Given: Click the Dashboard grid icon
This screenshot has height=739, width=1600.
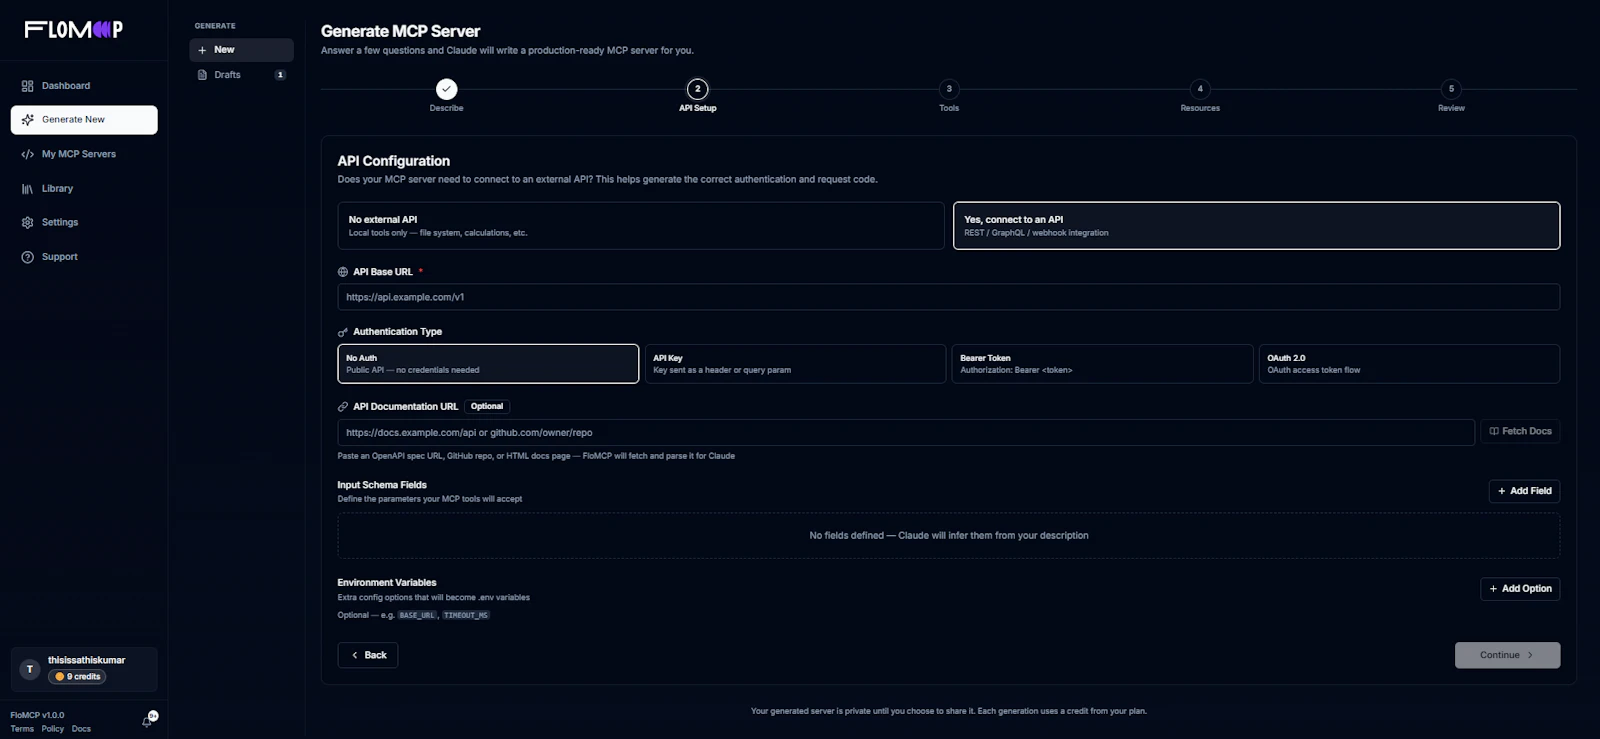Looking at the screenshot, I should click(x=28, y=86).
